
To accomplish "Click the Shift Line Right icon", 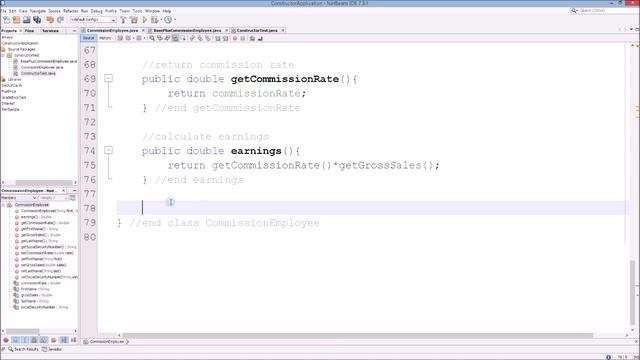I will click(225, 38).
